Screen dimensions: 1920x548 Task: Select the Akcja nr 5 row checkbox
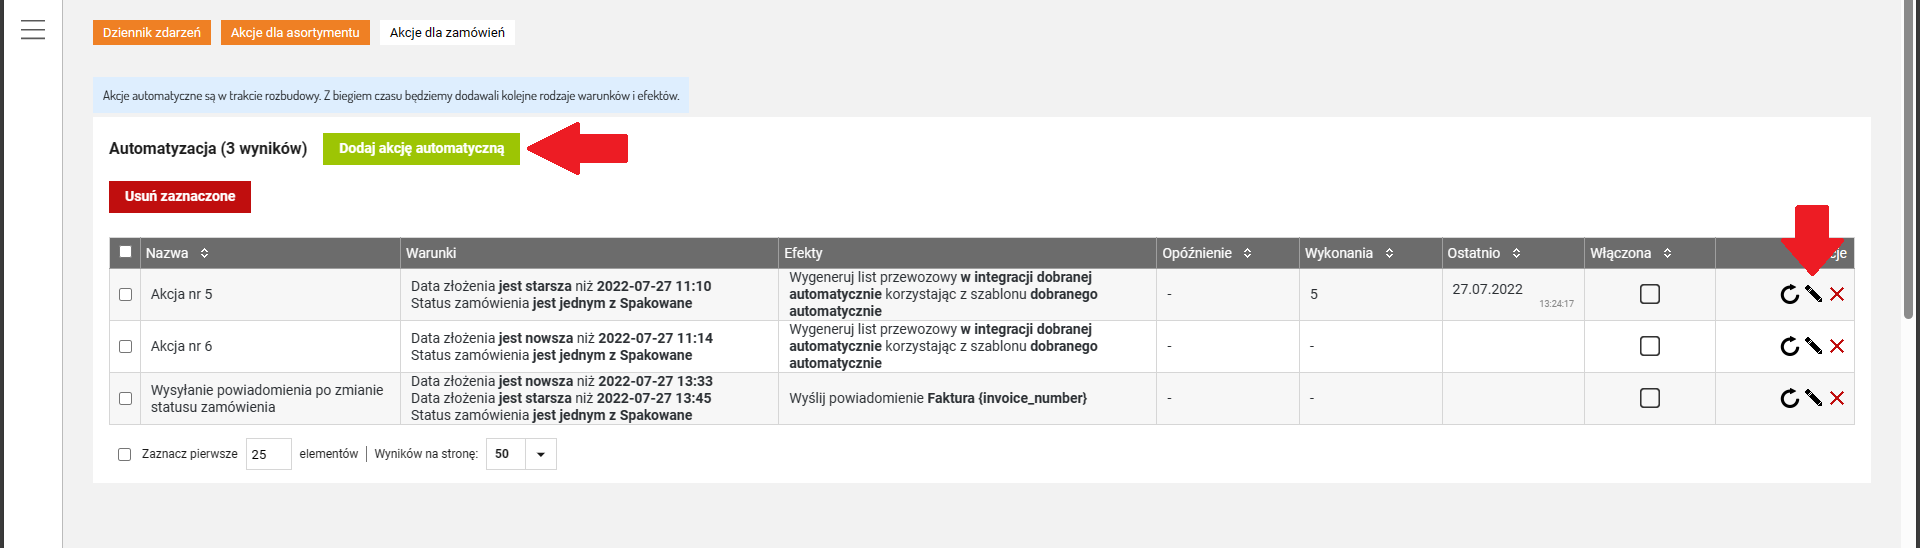pos(125,294)
